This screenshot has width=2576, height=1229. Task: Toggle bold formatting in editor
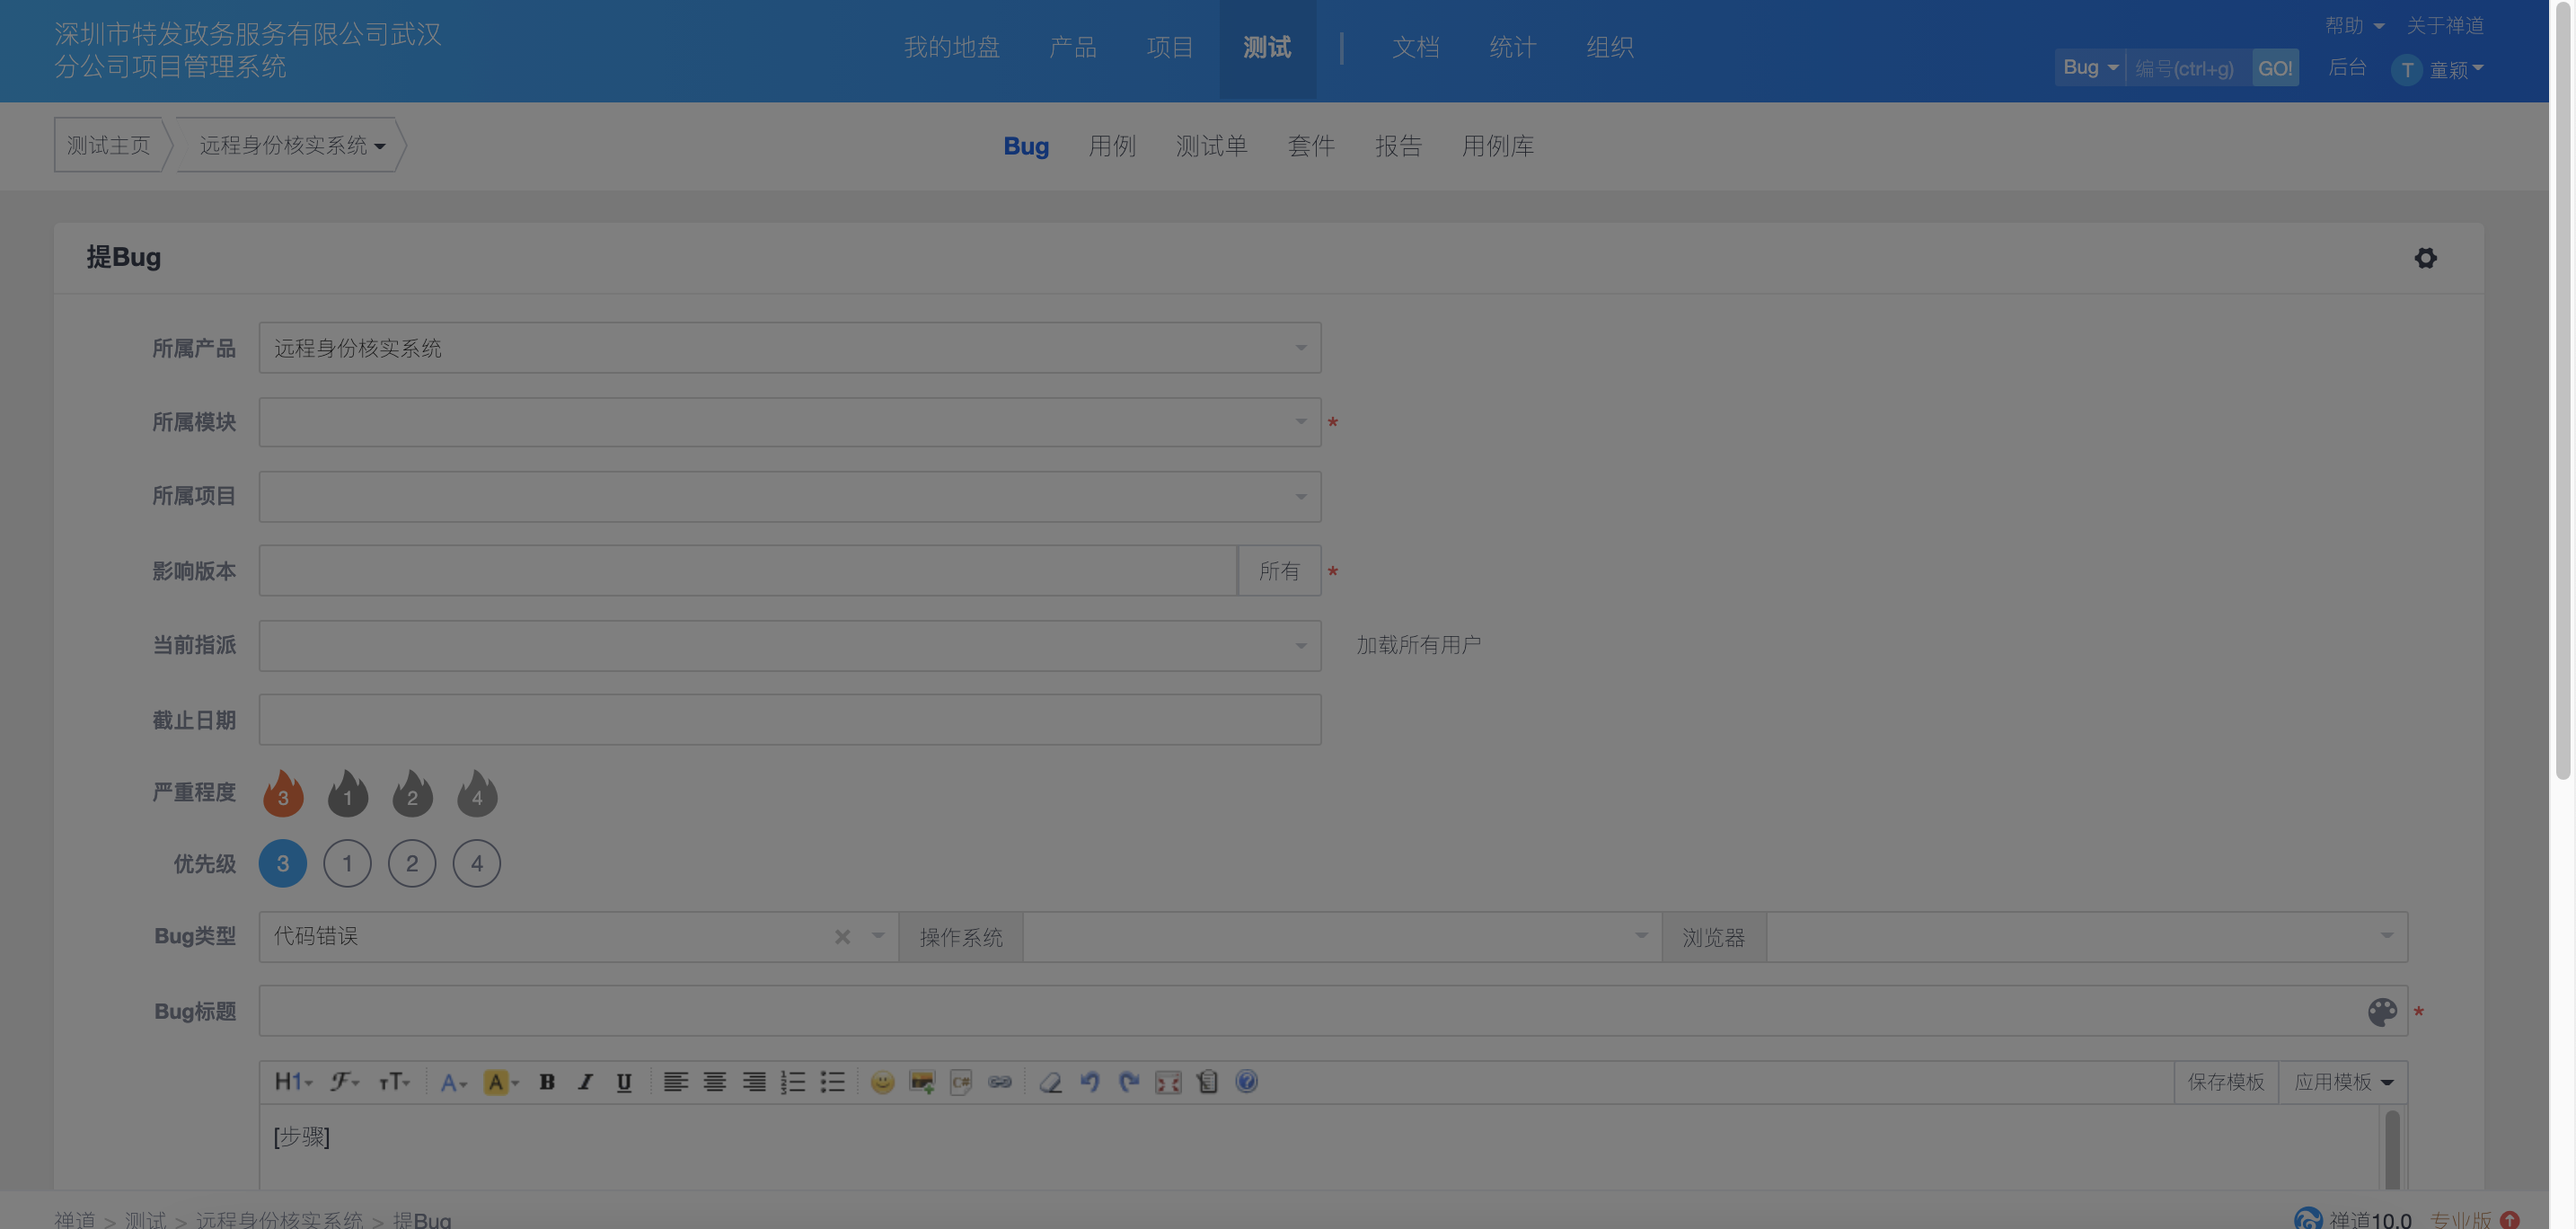click(x=547, y=1082)
